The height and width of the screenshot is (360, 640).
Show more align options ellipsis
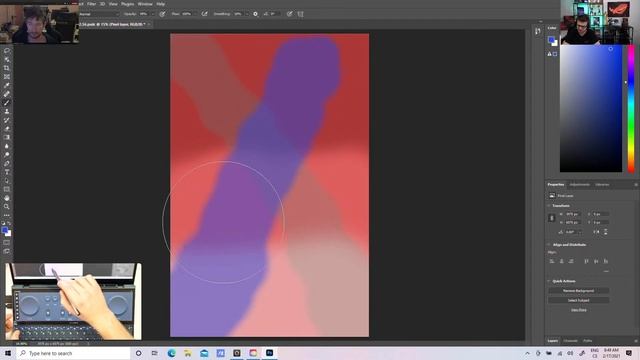click(606, 271)
